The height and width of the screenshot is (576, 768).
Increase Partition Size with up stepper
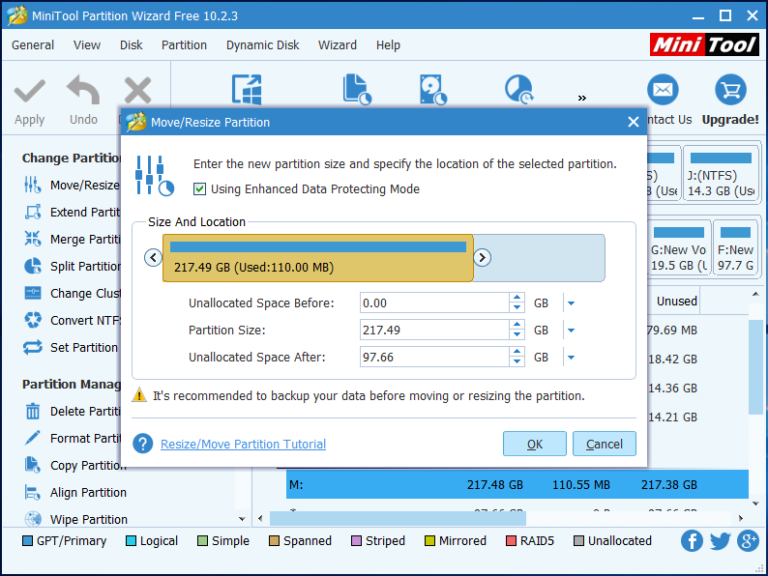[517, 325]
